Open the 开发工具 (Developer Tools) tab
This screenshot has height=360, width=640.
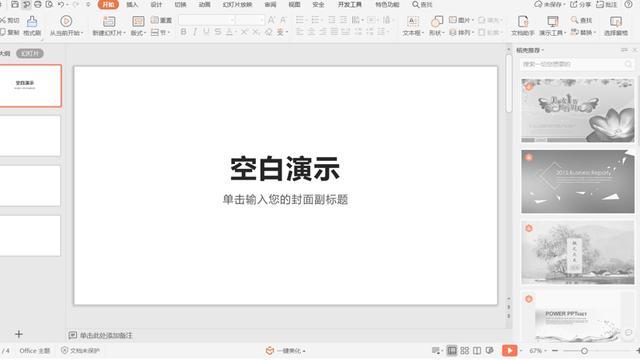click(x=349, y=4)
